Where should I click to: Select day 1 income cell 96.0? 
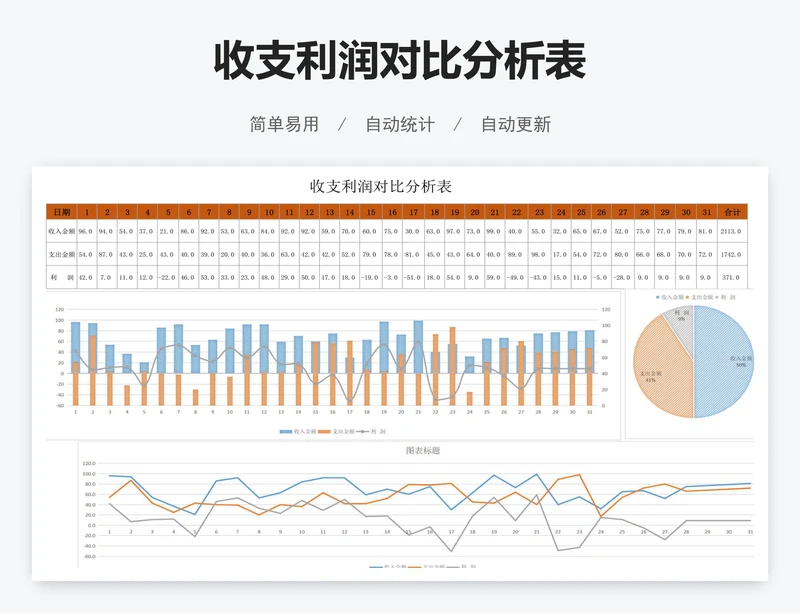click(x=87, y=231)
